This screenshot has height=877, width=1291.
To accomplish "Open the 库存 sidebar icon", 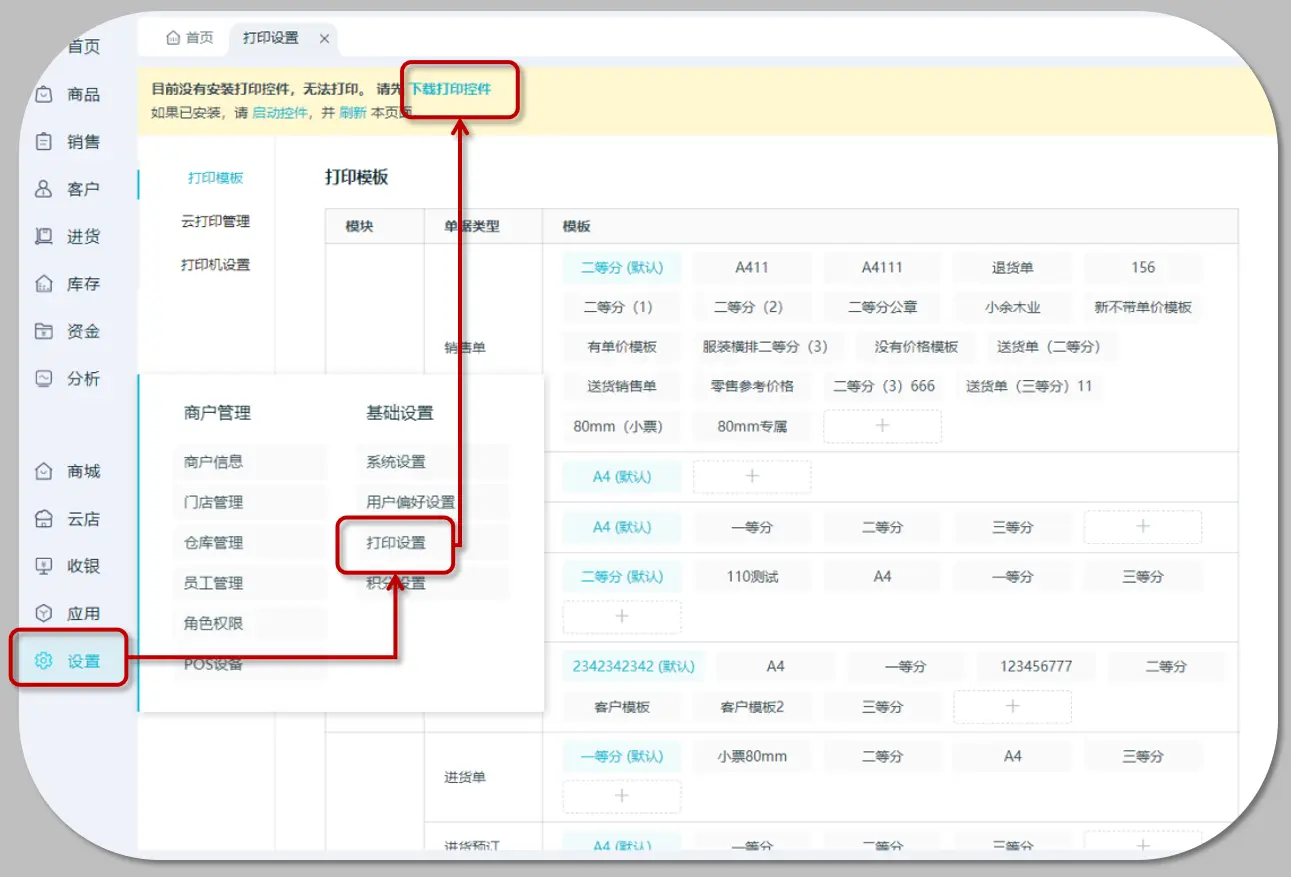I will (44, 284).
